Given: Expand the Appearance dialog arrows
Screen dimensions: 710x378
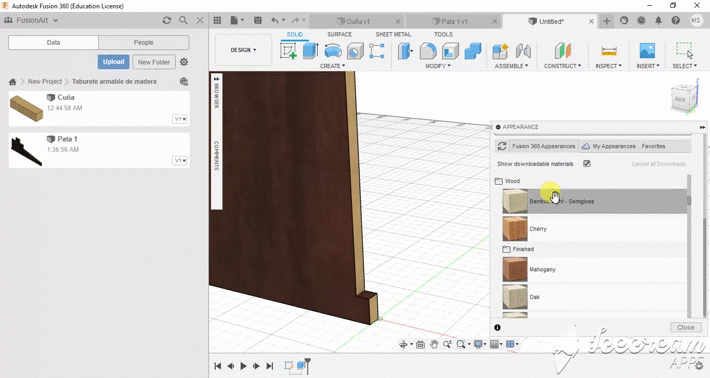Looking at the screenshot, I should tap(702, 127).
